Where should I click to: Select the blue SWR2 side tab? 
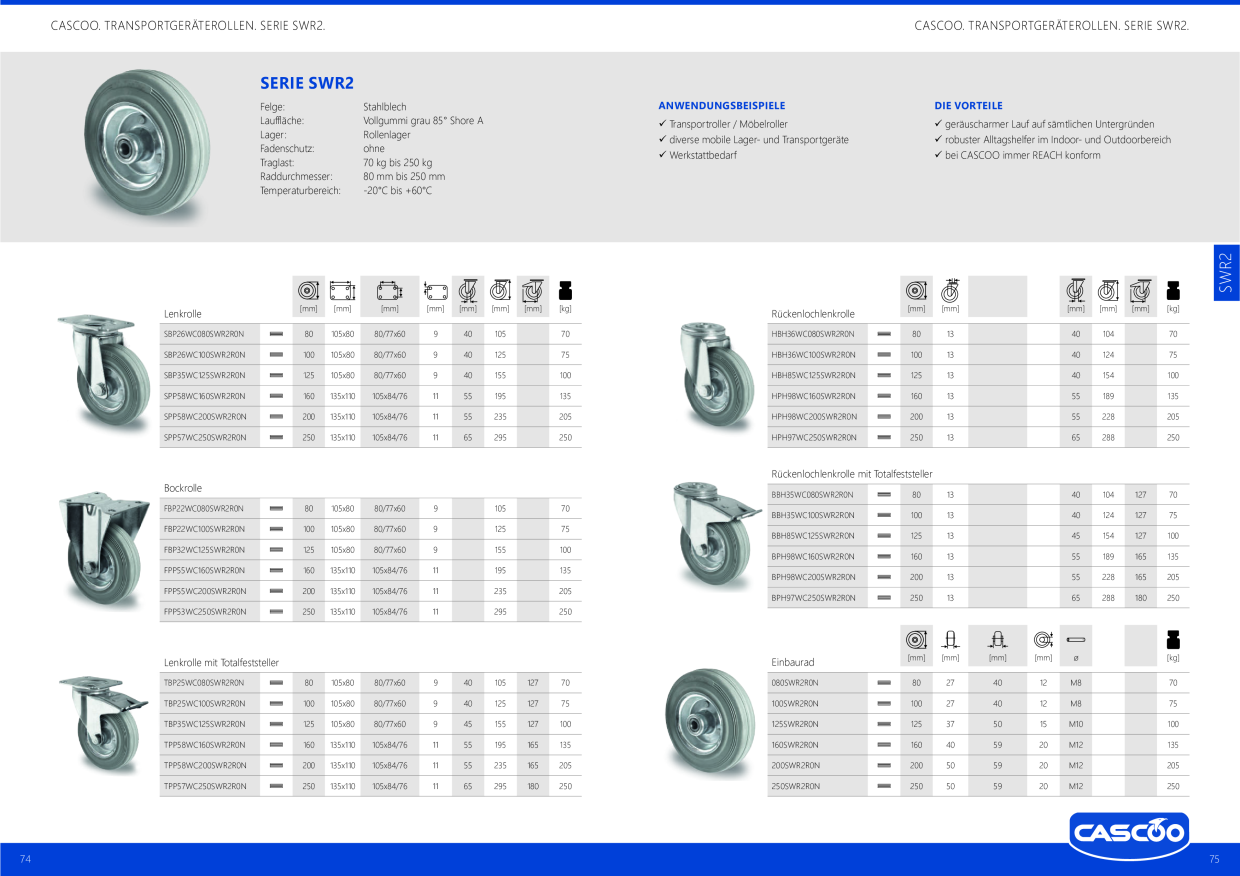1226,272
